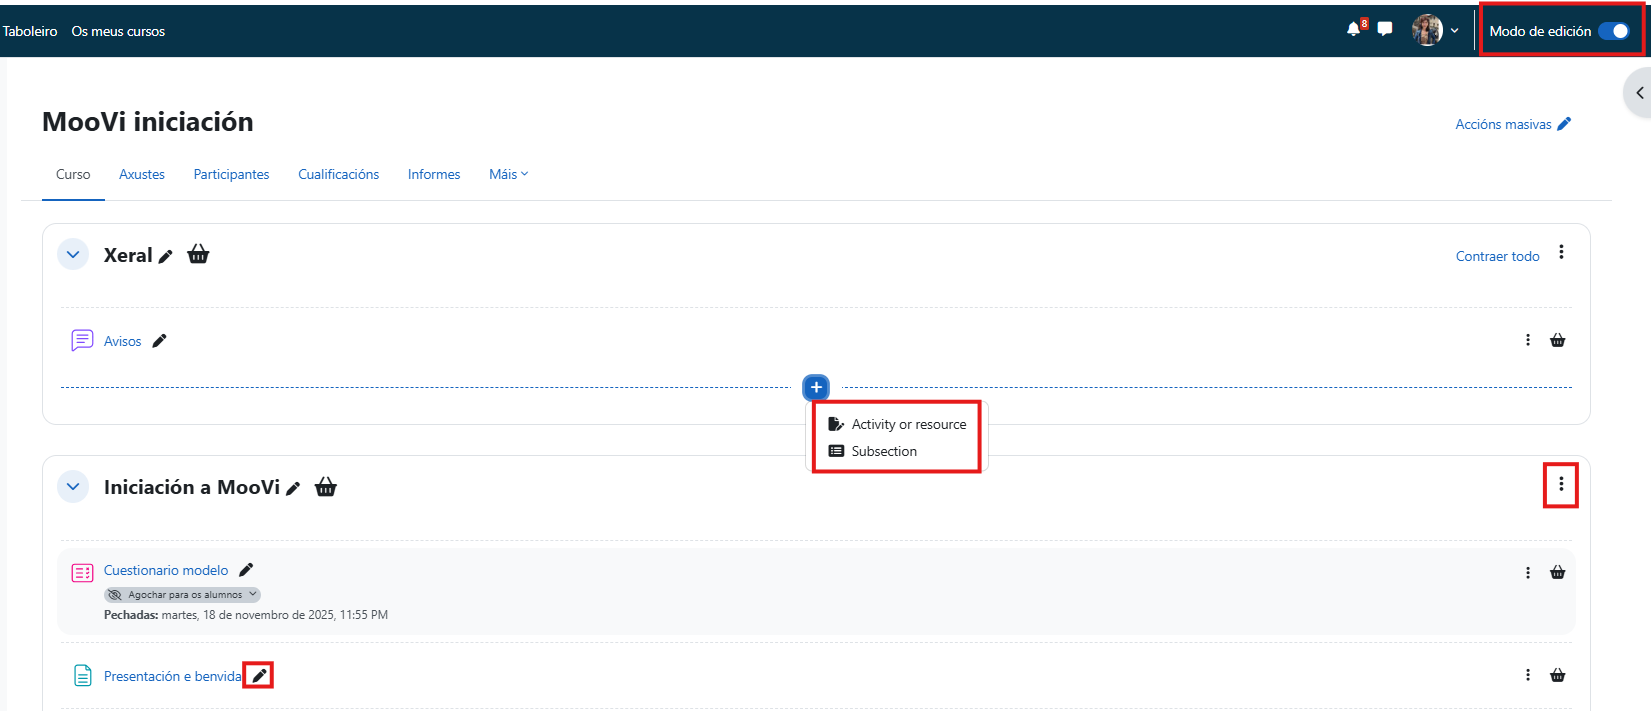Open the messages chat icon
Screen dimensions: 1651x711
coord(1385,29)
